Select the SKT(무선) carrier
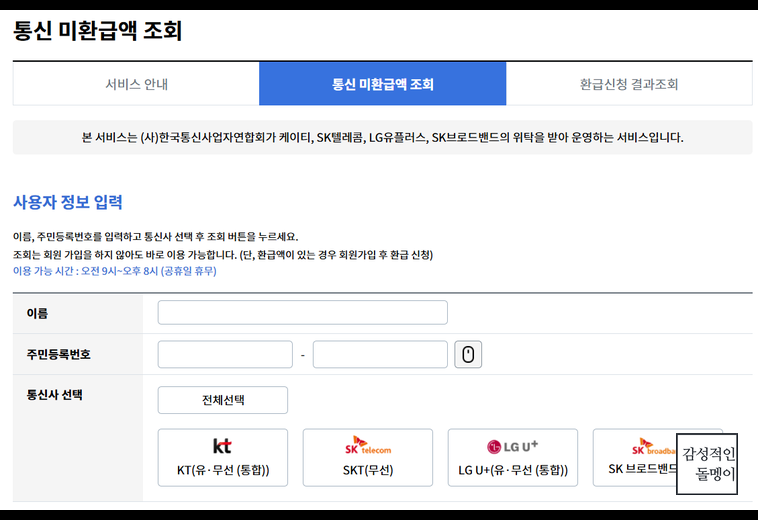This screenshot has height=520, width=758. click(x=368, y=458)
